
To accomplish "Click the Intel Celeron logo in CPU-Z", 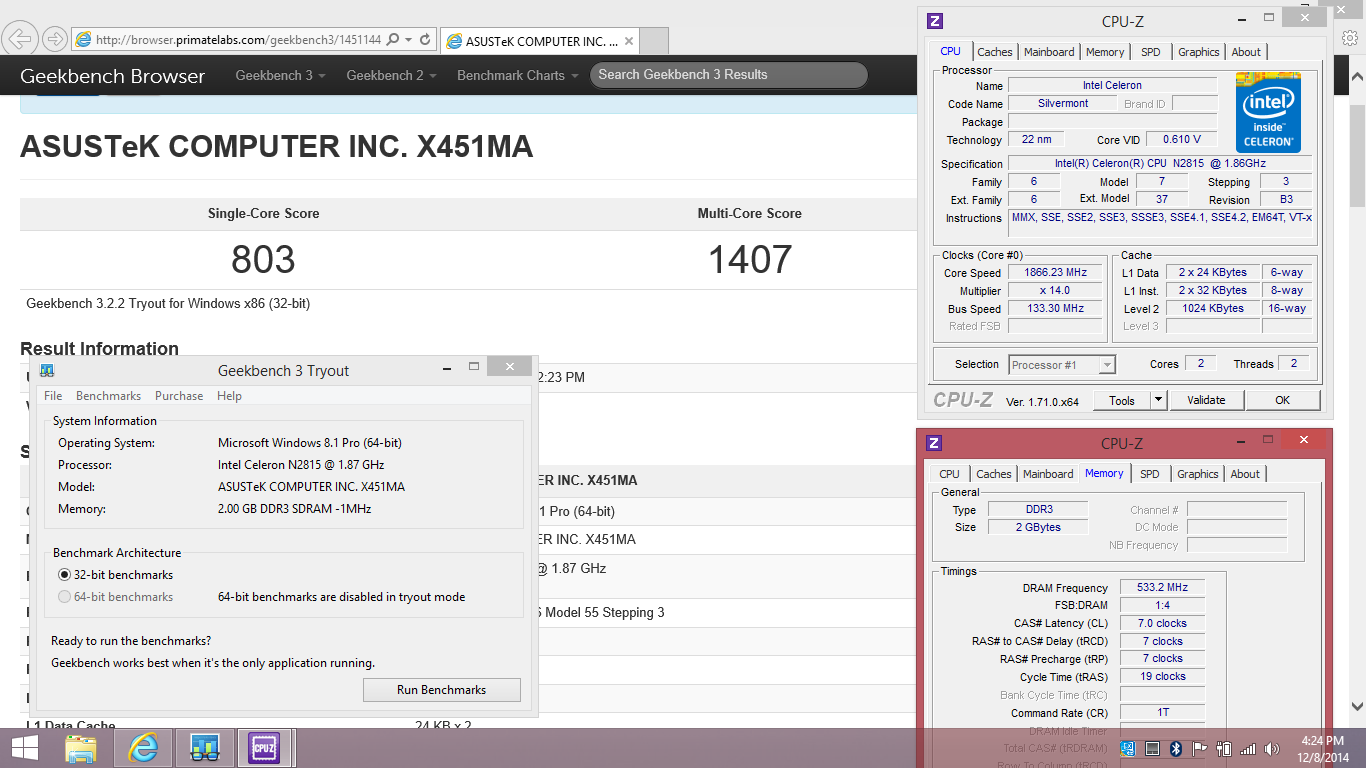I will pos(1268,111).
